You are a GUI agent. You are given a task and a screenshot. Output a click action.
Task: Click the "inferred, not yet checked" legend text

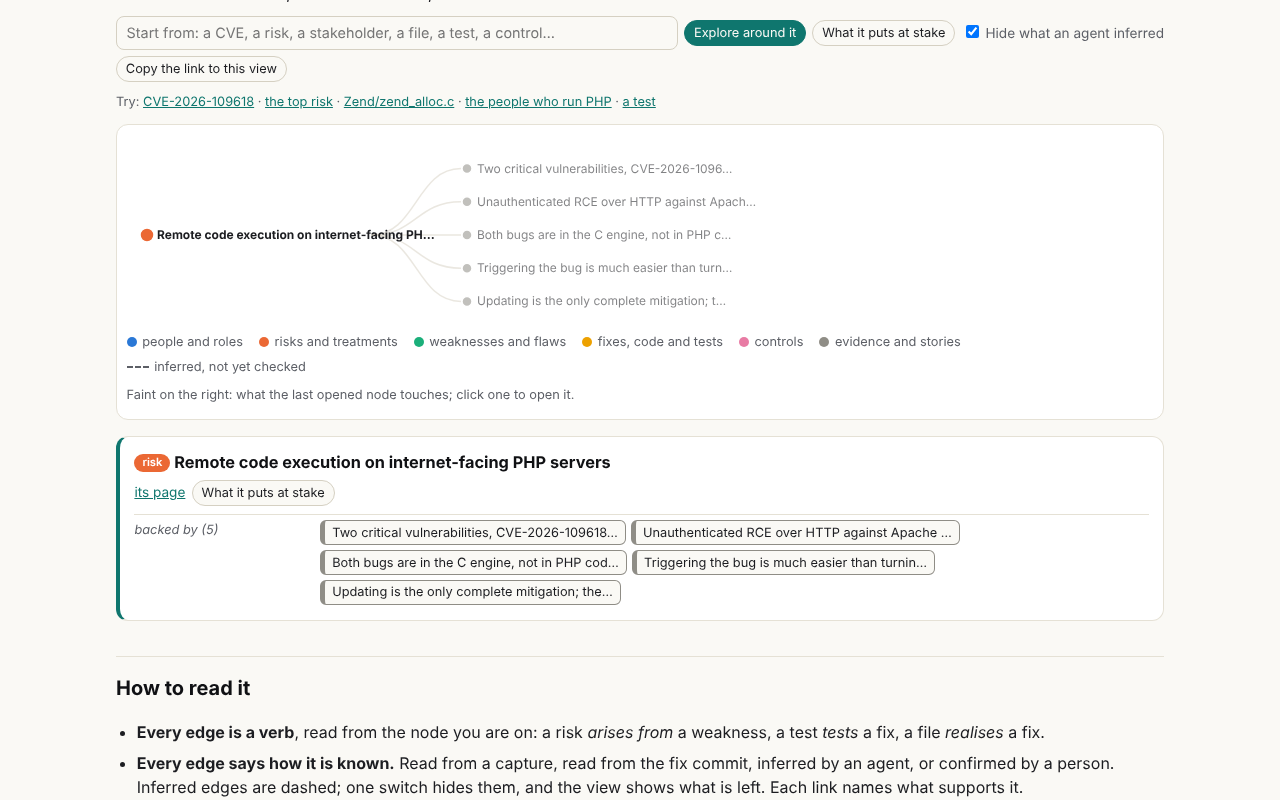click(x=230, y=367)
